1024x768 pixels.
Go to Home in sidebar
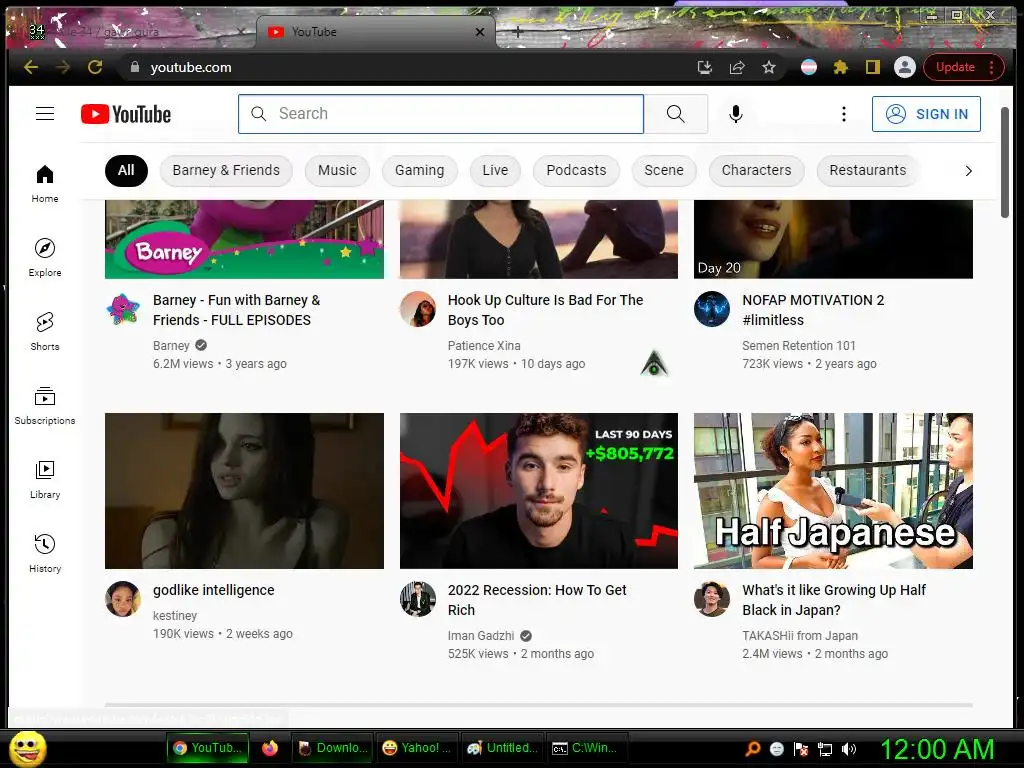point(44,184)
